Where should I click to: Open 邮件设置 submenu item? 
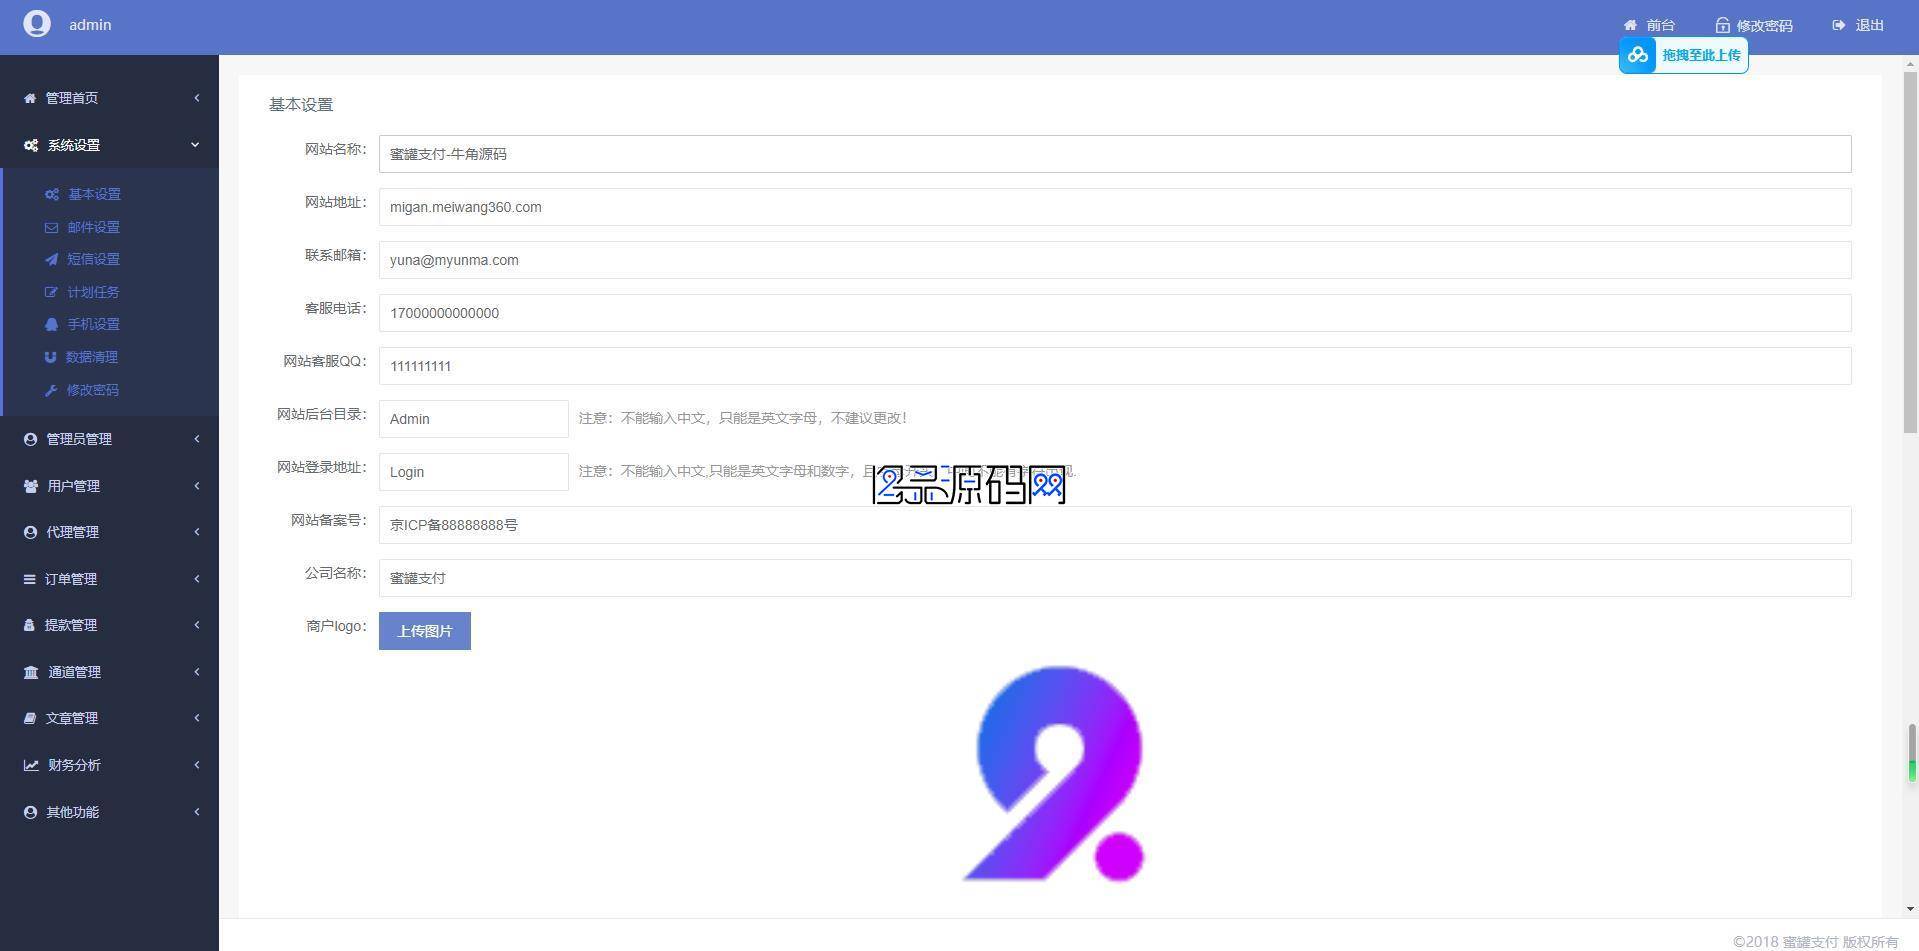pos(93,227)
